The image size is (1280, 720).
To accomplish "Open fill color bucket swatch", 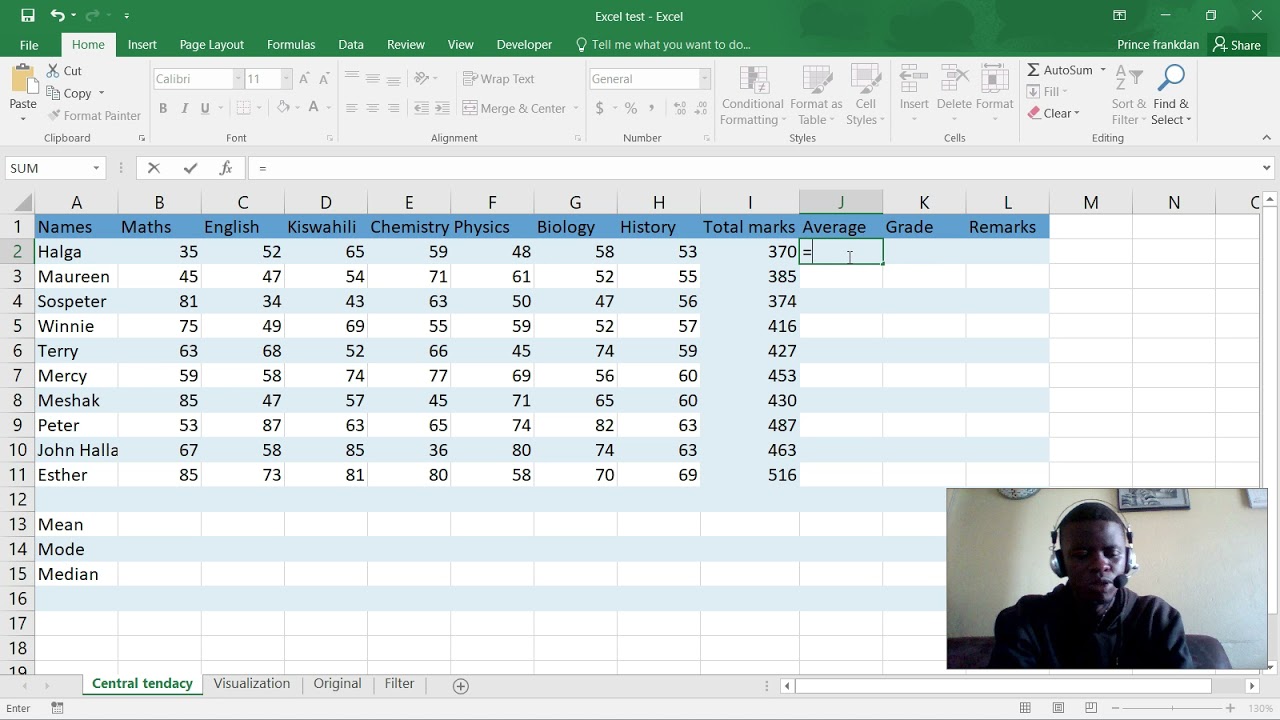I will pyautogui.click(x=283, y=108).
